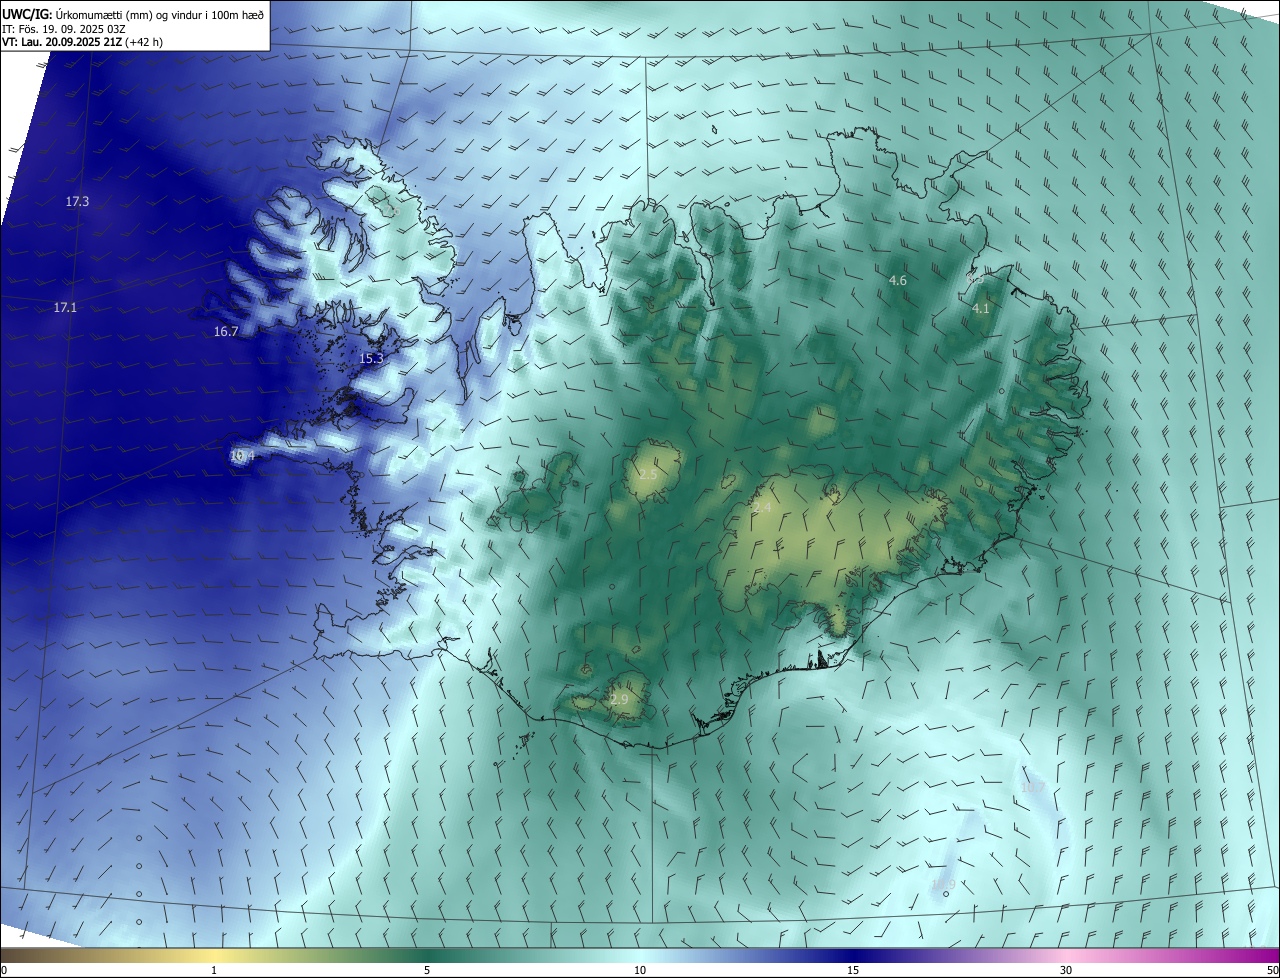Click the 0 tick on color scale
This screenshot has height=978, width=1280.
(3, 970)
